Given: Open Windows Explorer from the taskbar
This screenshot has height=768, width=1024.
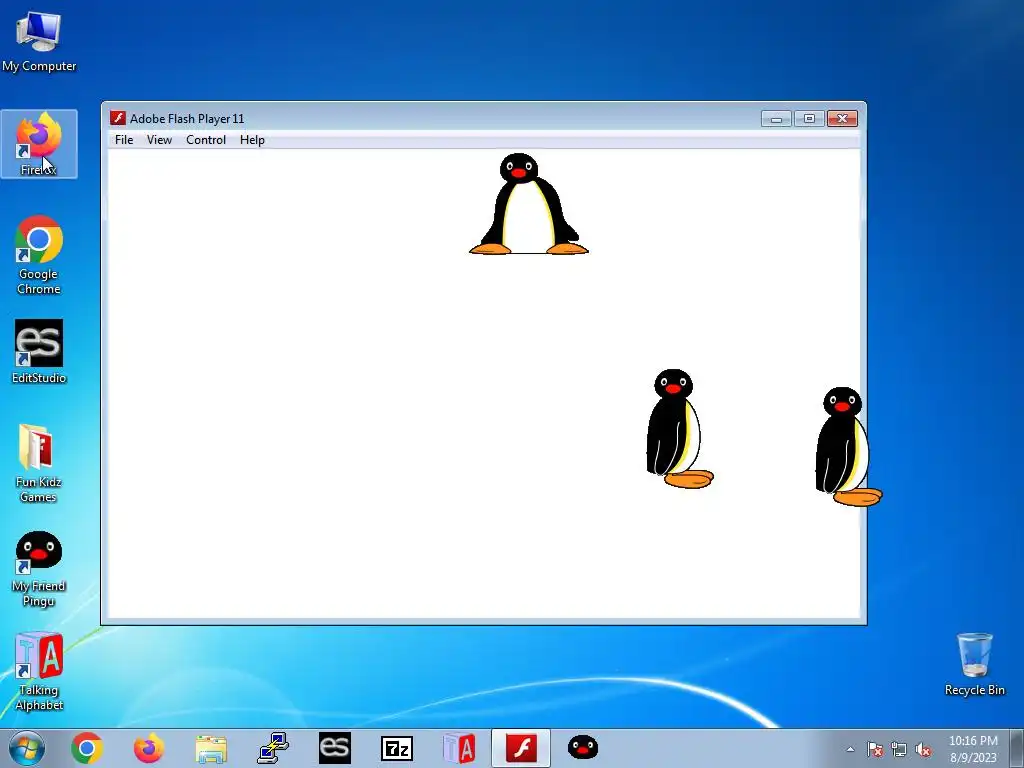Looking at the screenshot, I should pos(211,748).
